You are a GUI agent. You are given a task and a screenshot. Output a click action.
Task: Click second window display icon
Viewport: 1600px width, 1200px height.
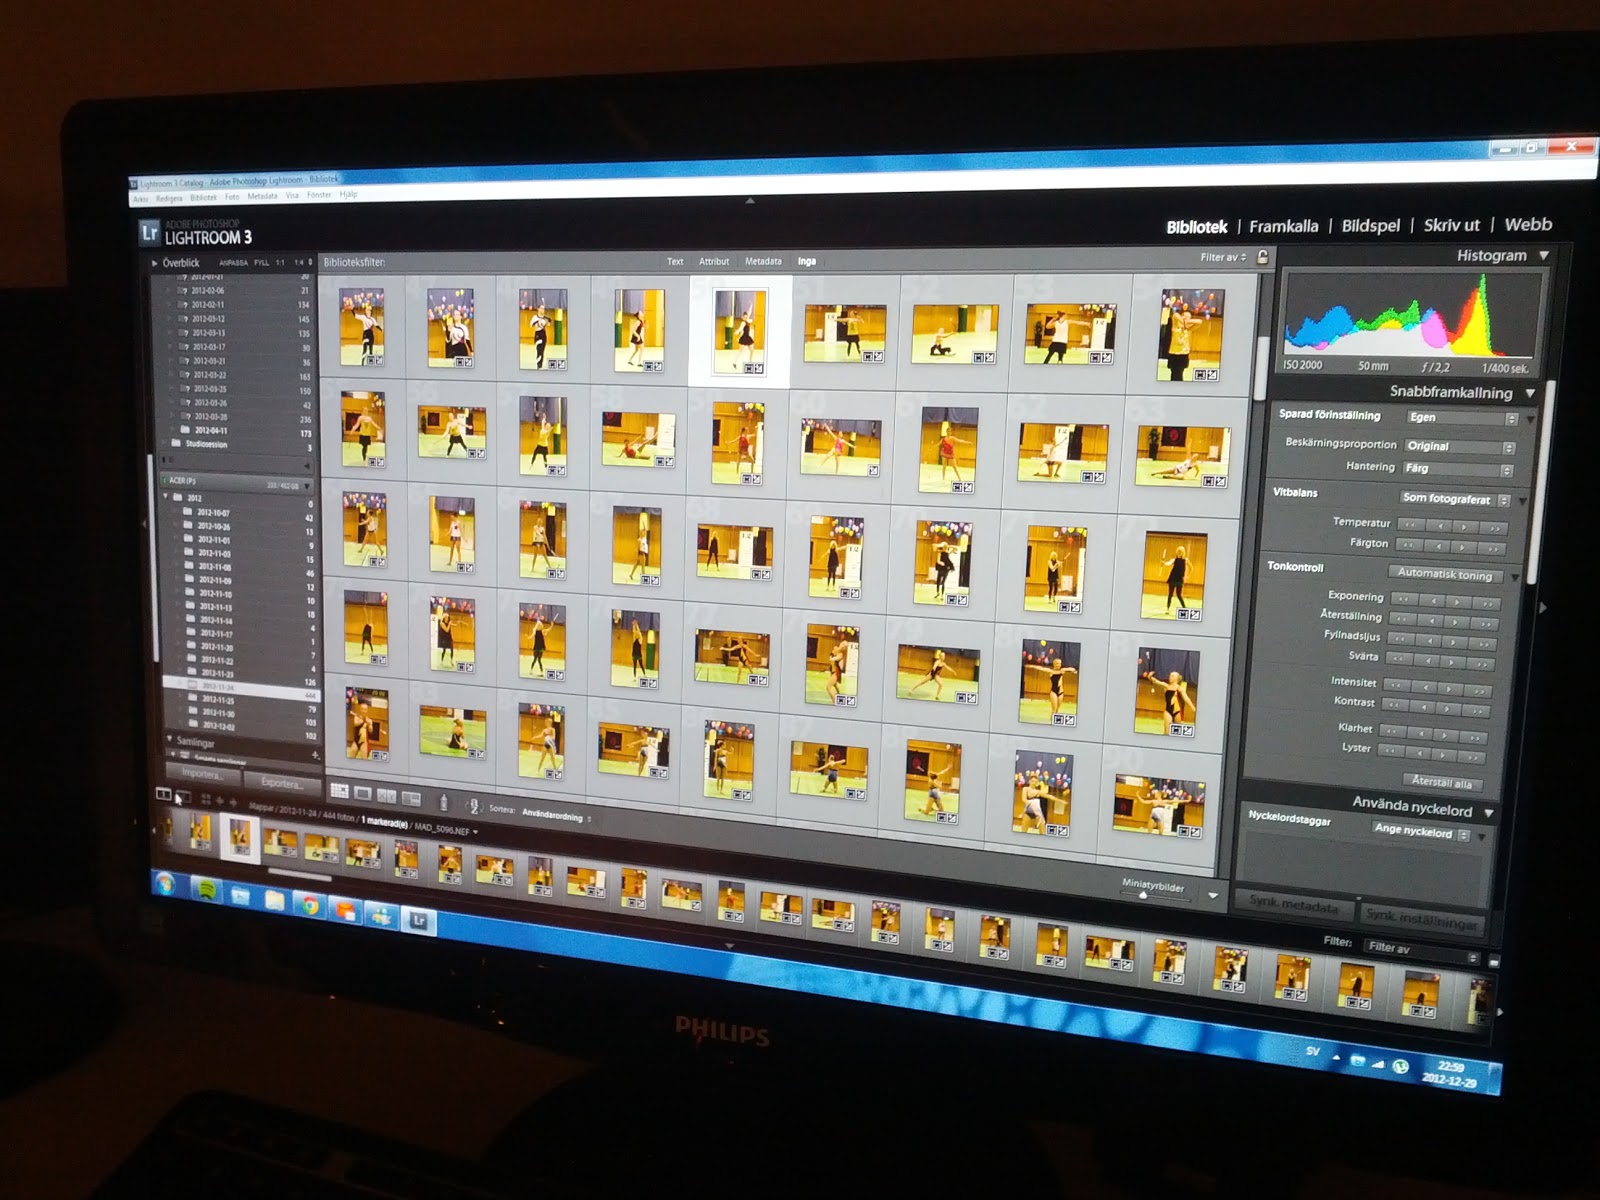coord(183,797)
